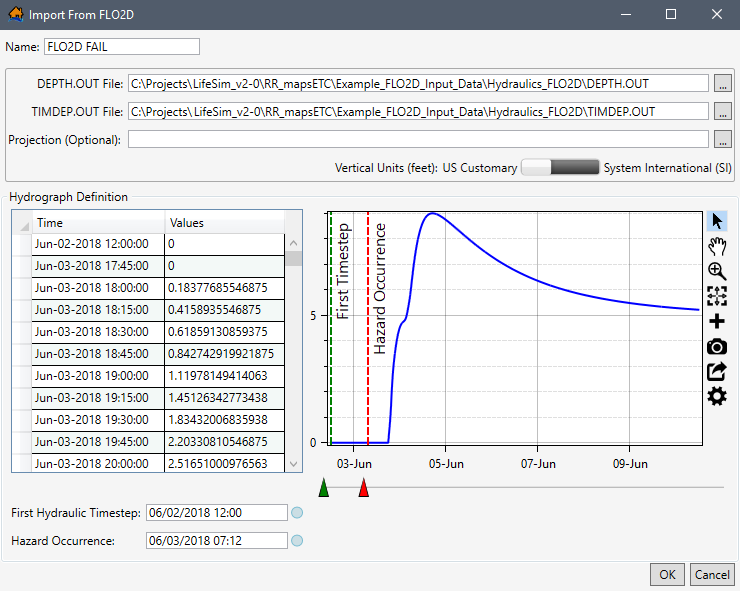The width and height of the screenshot is (740, 591).
Task: Take chart snapshot with camera icon
Action: 717,346
